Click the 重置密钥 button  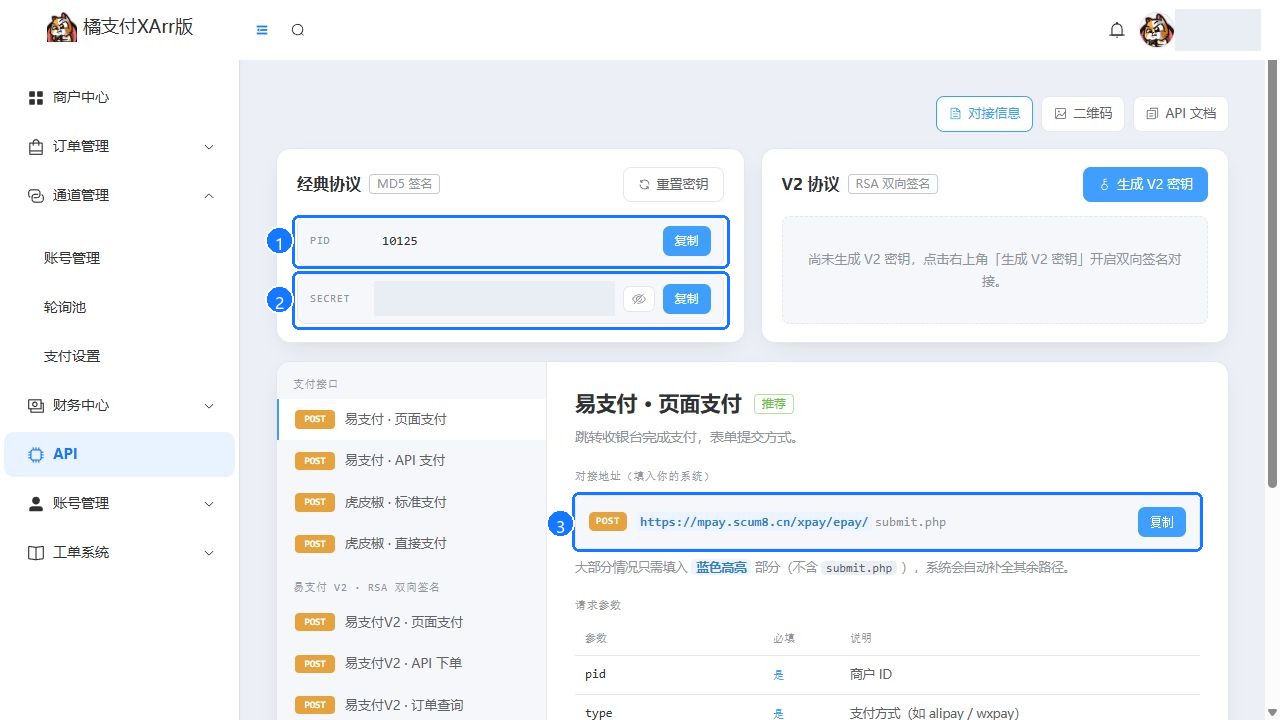pos(673,184)
